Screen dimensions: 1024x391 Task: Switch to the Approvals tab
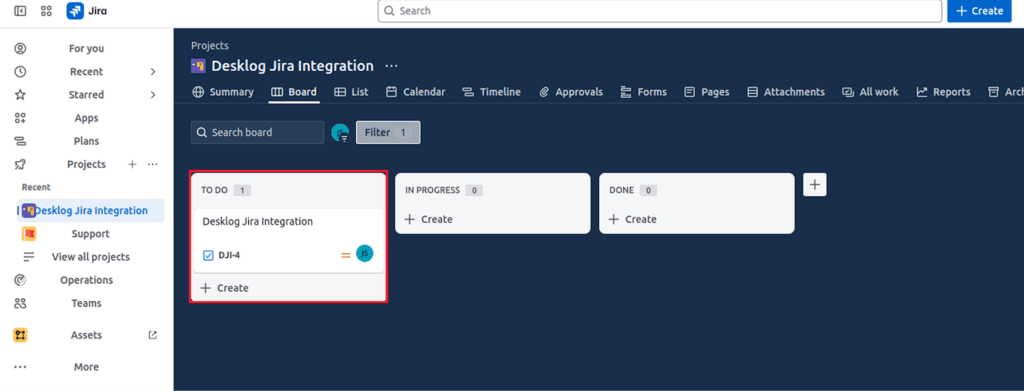571,92
